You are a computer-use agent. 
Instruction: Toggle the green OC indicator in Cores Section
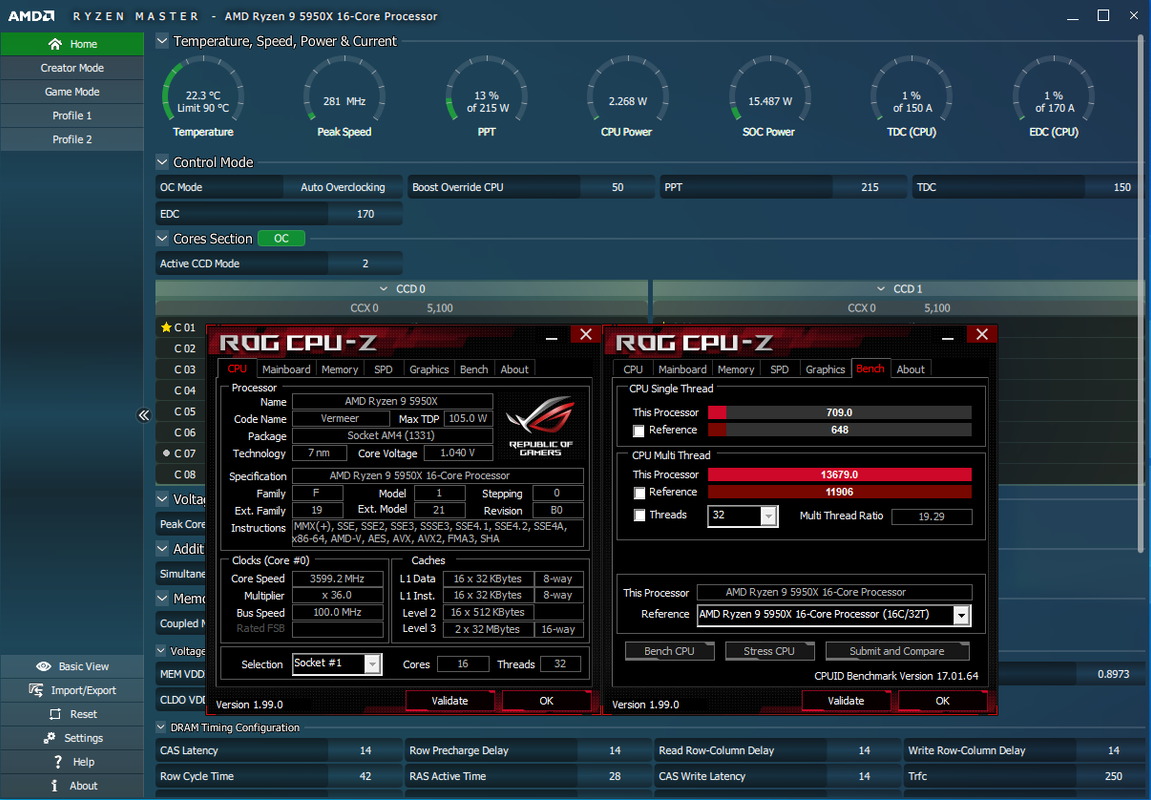coord(281,239)
